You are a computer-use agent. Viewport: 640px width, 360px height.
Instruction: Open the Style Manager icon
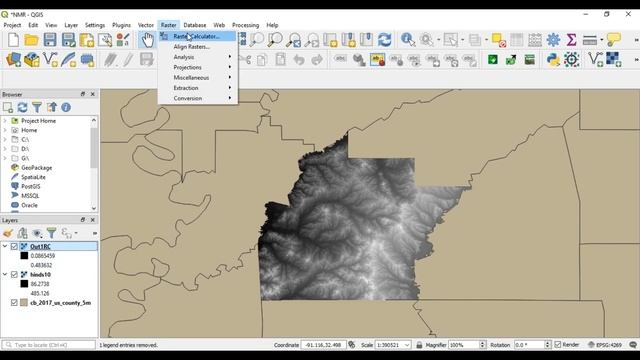click(x=123, y=40)
